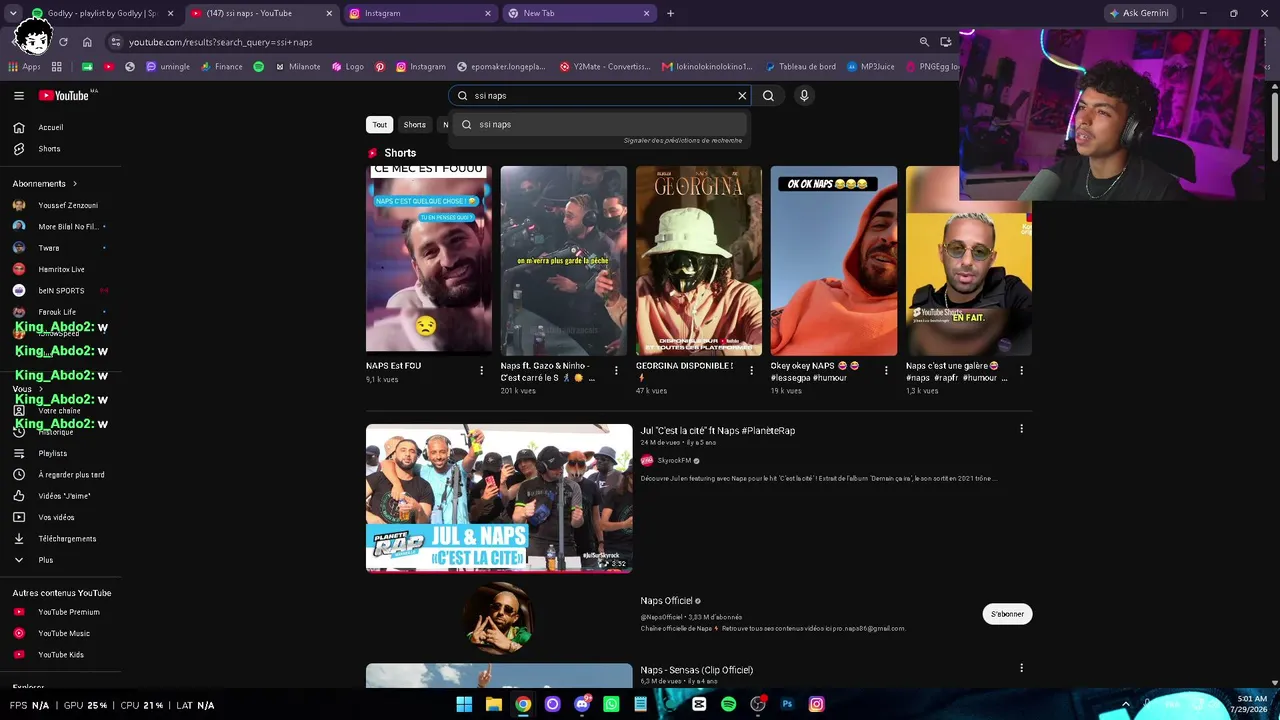
Task: Open a new browser tab with the plus
Action: click(670, 13)
